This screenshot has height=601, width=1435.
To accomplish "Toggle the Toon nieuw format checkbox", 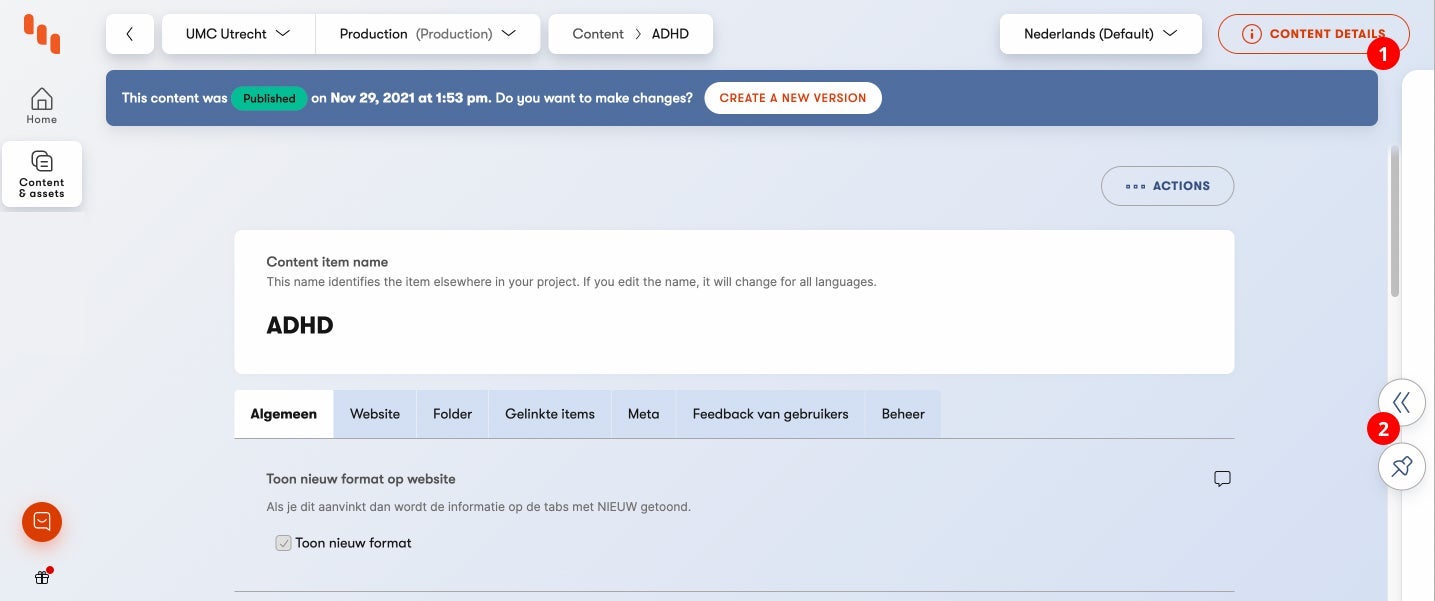I will pyautogui.click(x=284, y=543).
